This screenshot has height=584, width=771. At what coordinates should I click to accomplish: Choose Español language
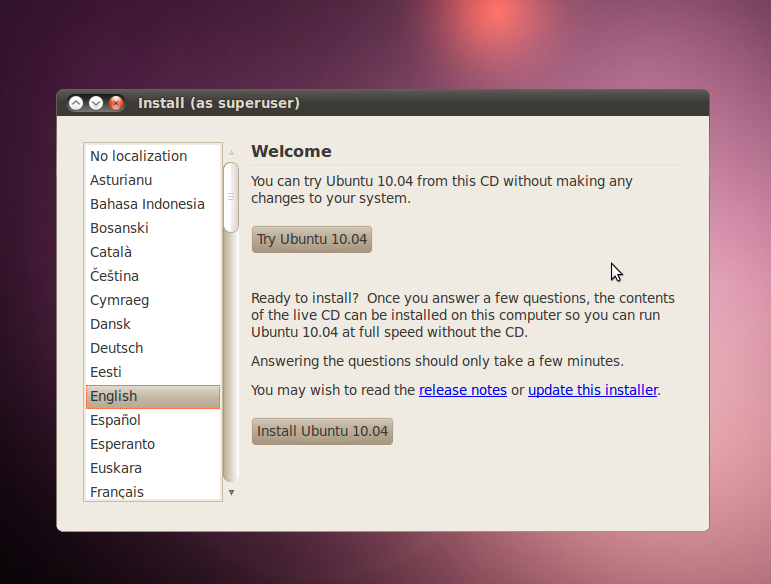pos(153,421)
